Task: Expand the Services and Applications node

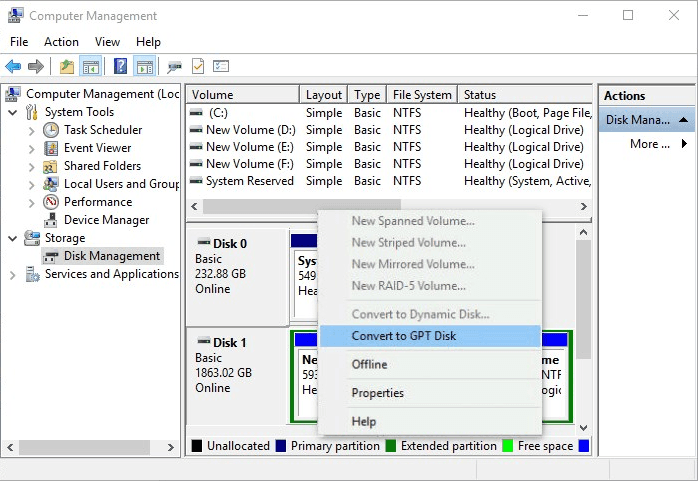Action: pyautogui.click(x=13, y=274)
